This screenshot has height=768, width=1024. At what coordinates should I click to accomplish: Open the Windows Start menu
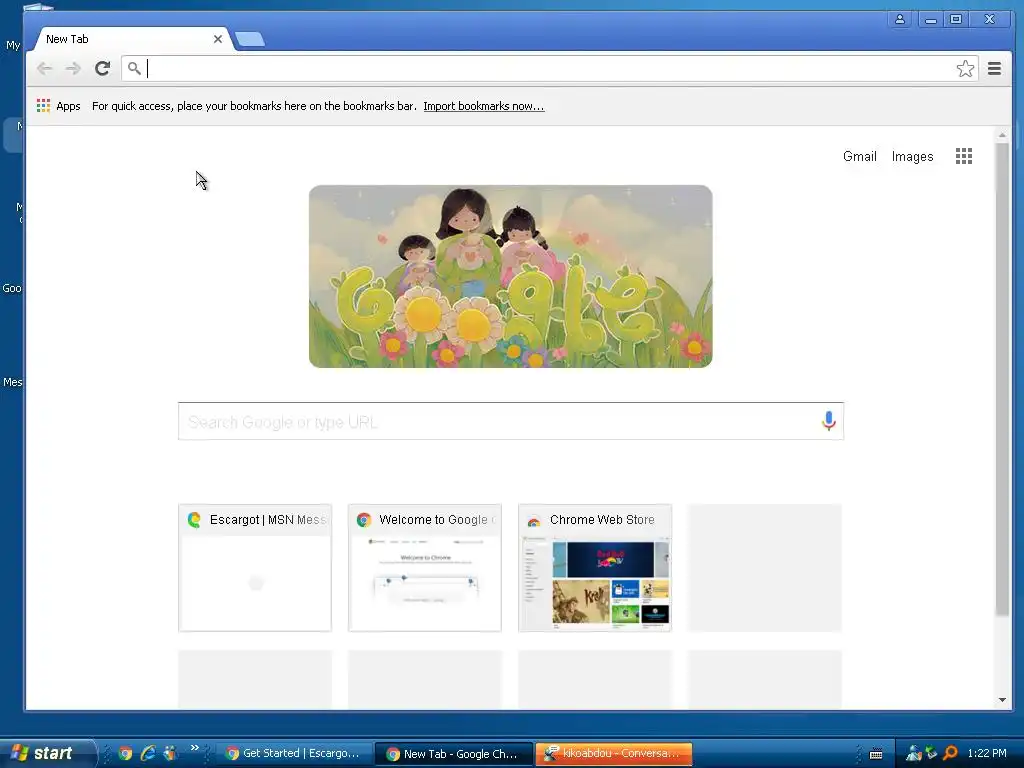pyautogui.click(x=48, y=753)
